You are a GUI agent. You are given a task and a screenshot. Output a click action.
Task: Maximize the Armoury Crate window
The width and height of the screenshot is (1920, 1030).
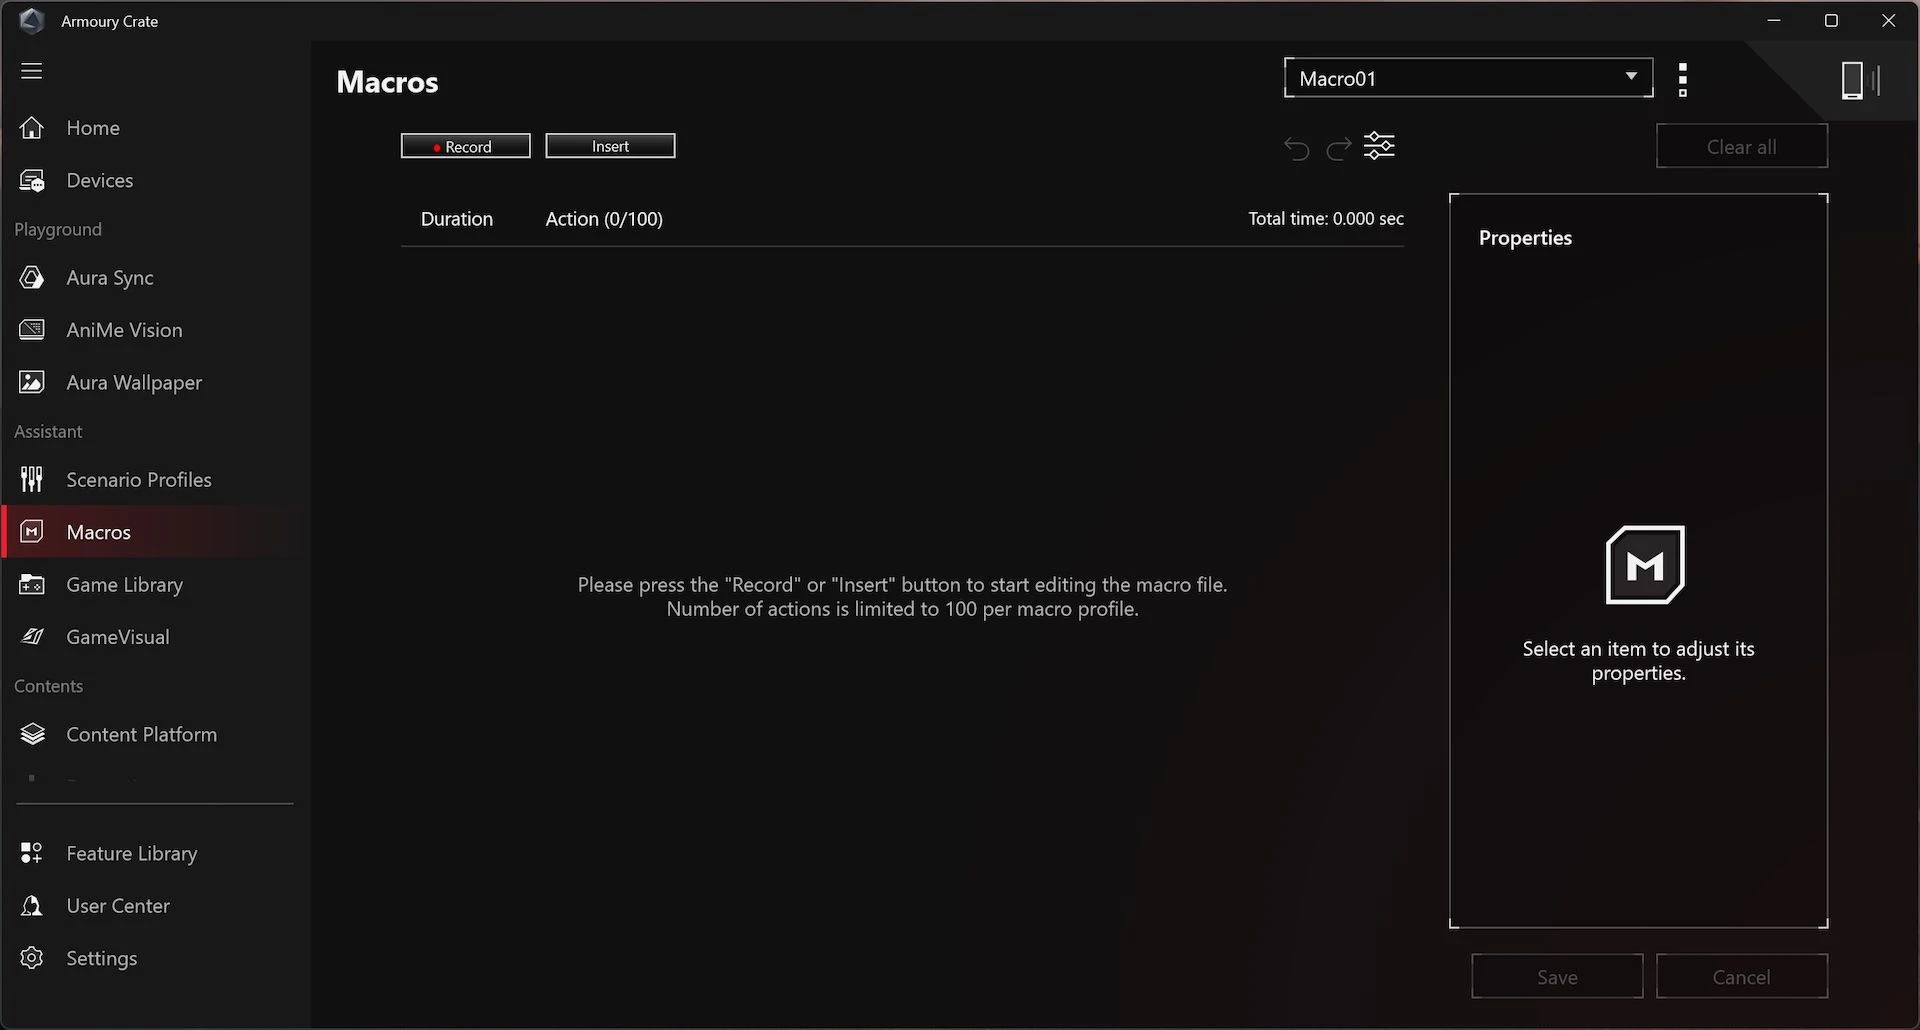1831,20
